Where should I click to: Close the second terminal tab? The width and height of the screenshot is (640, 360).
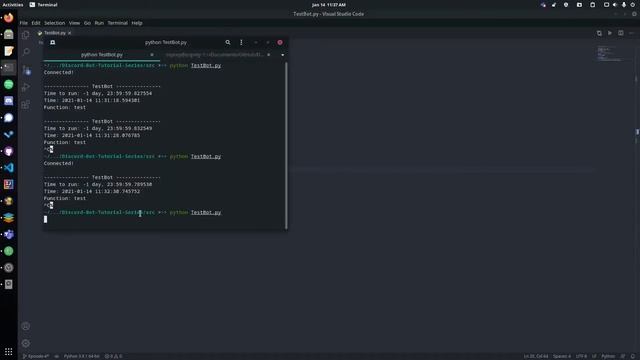[x=269, y=55]
